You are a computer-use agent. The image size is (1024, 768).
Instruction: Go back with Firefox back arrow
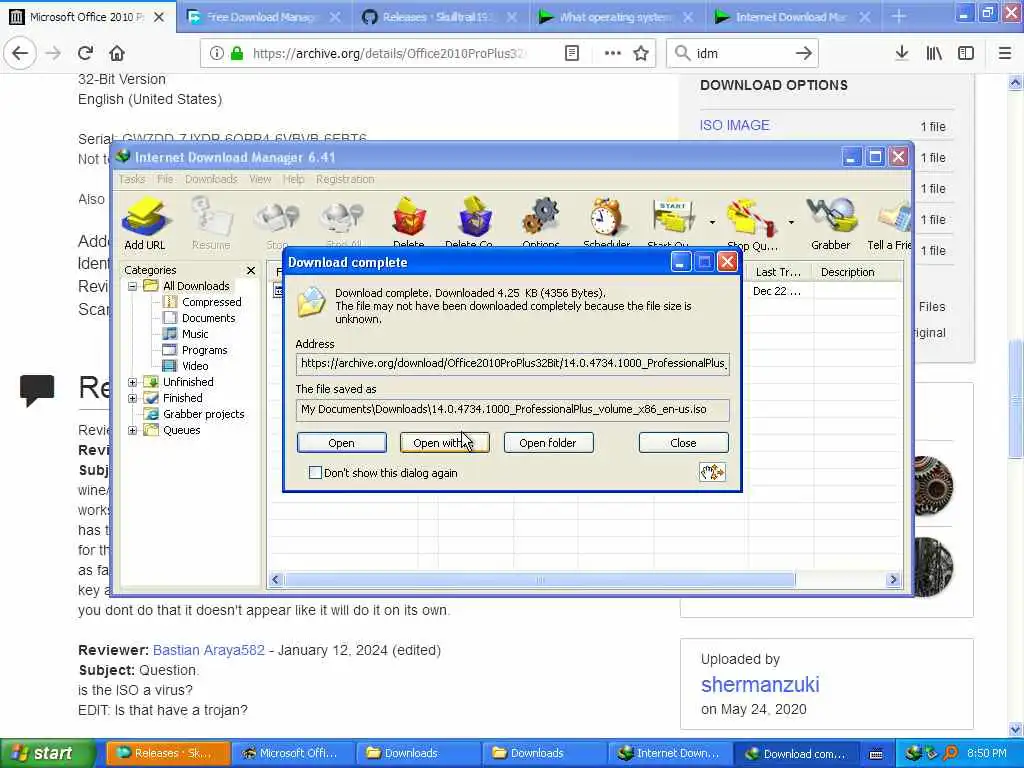(20, 53)
